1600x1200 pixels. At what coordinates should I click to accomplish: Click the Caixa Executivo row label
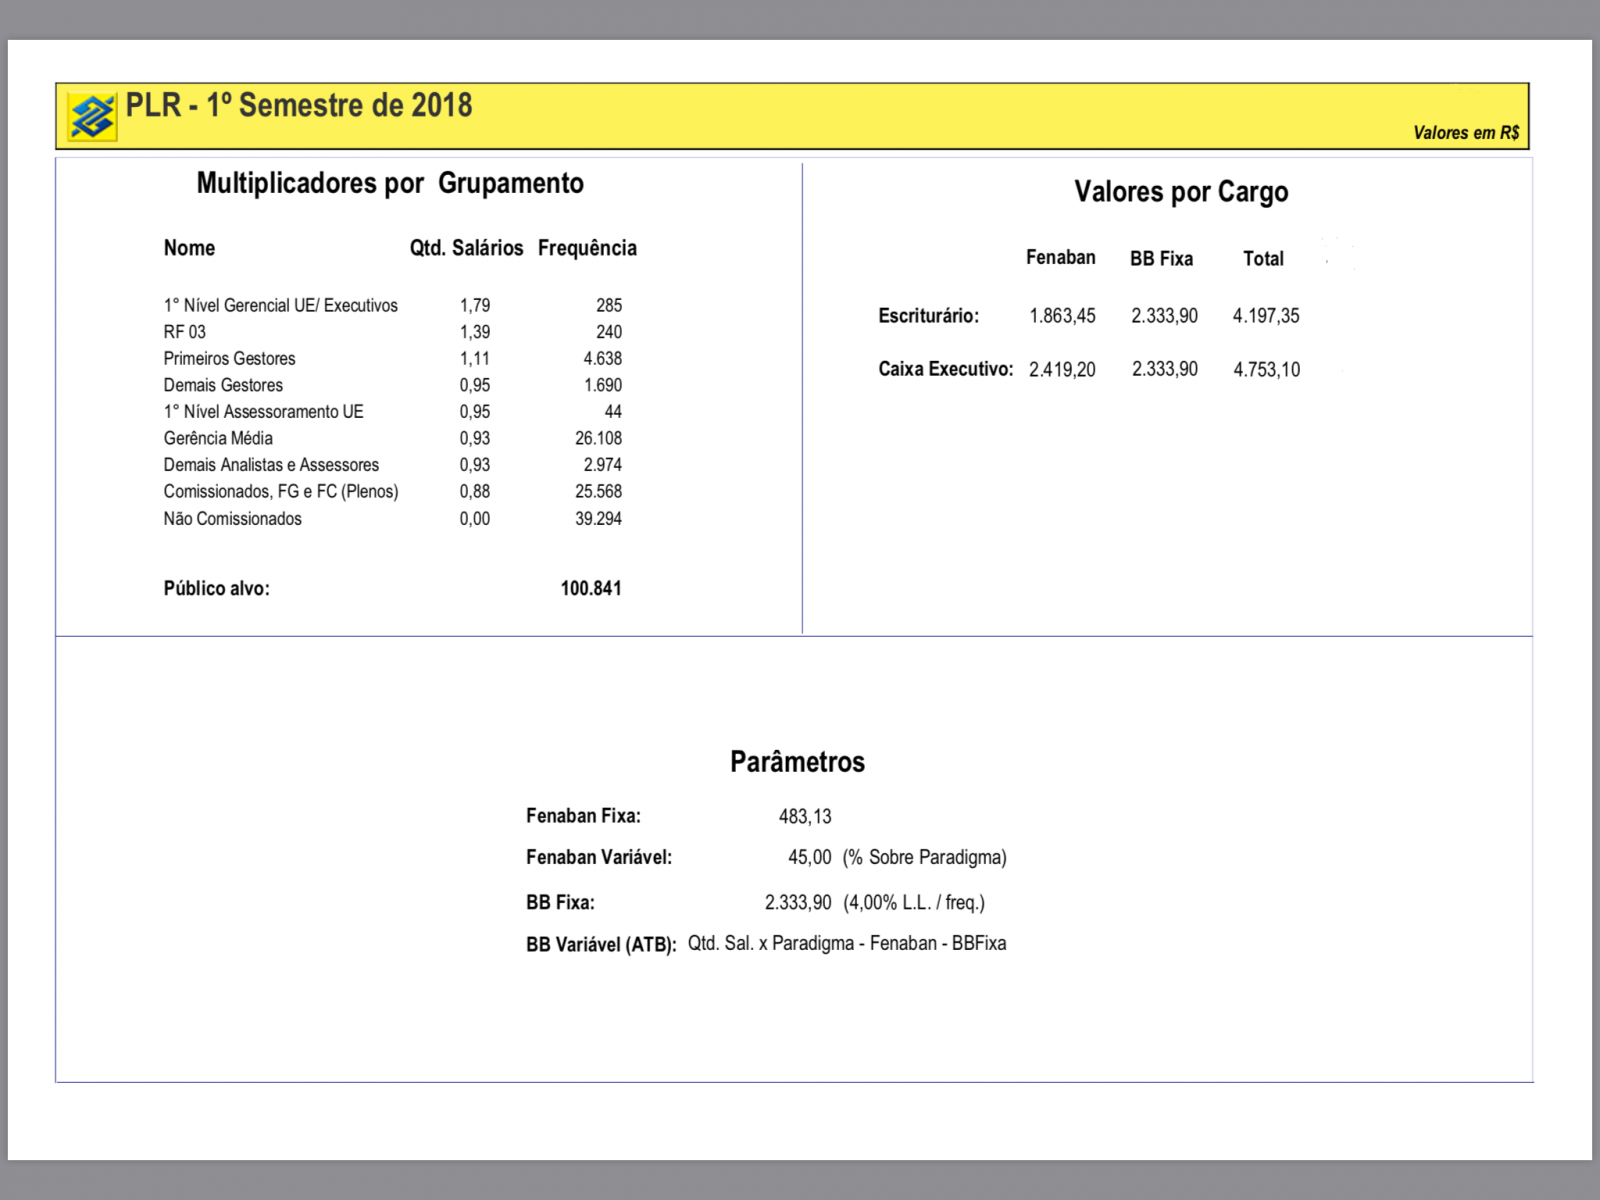click(x=945, y=369)
